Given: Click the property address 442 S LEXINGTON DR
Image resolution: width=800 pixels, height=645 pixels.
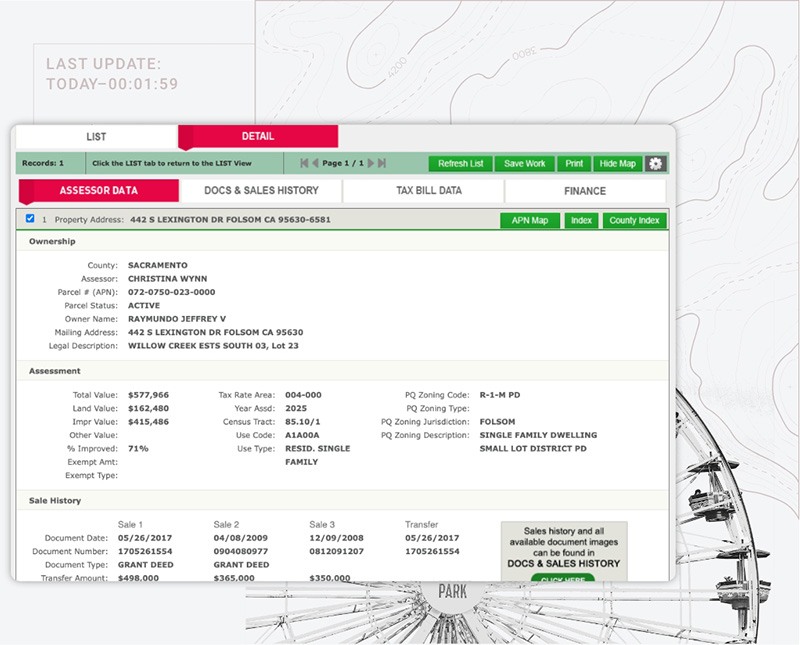Looking at the screenshot, I should [231, 219].
